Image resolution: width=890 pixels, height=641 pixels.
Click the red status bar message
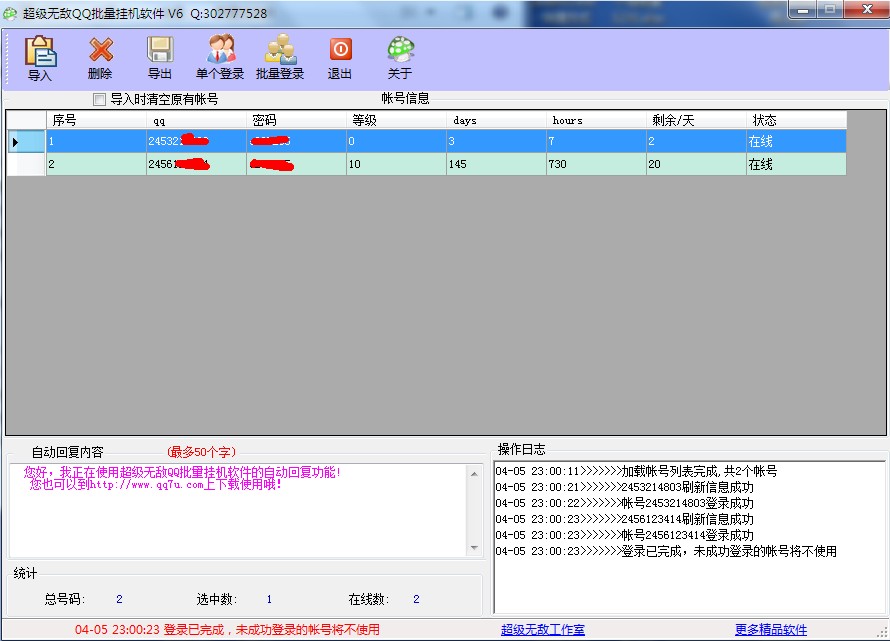pyautogui.click(x=227, y=630)
